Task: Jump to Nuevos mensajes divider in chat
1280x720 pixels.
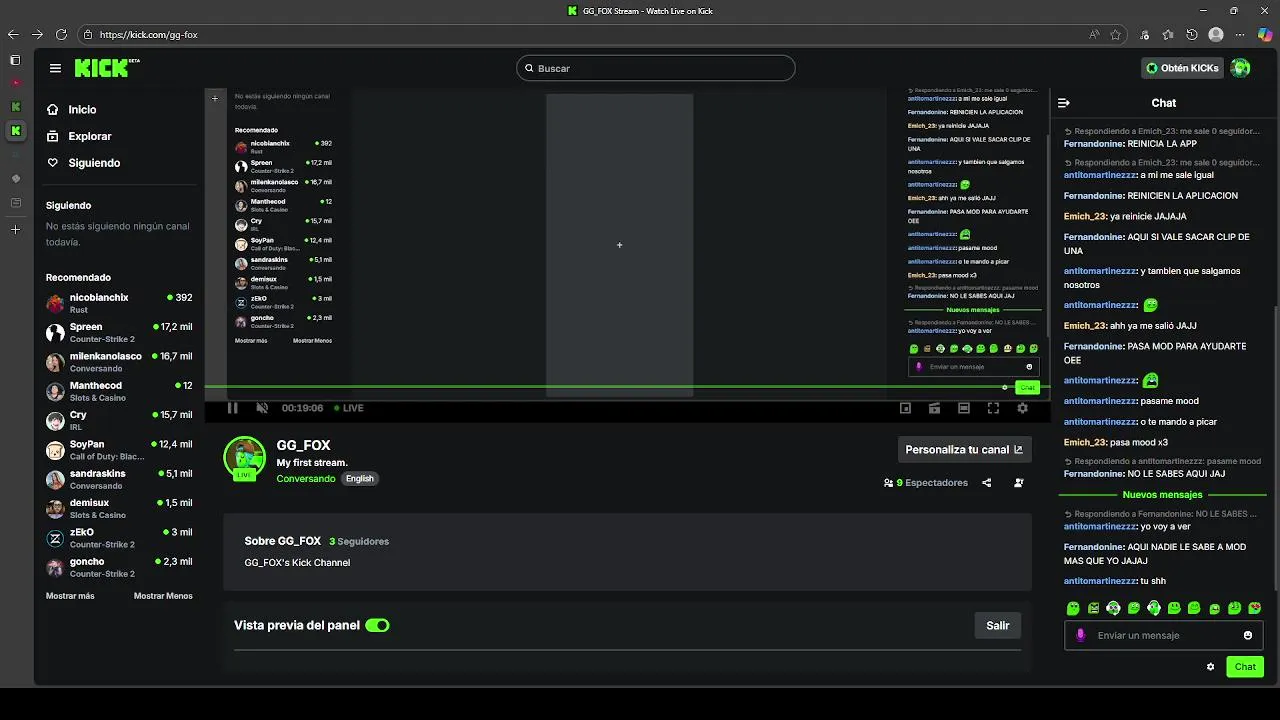Action: click(x=1163, y=495)
